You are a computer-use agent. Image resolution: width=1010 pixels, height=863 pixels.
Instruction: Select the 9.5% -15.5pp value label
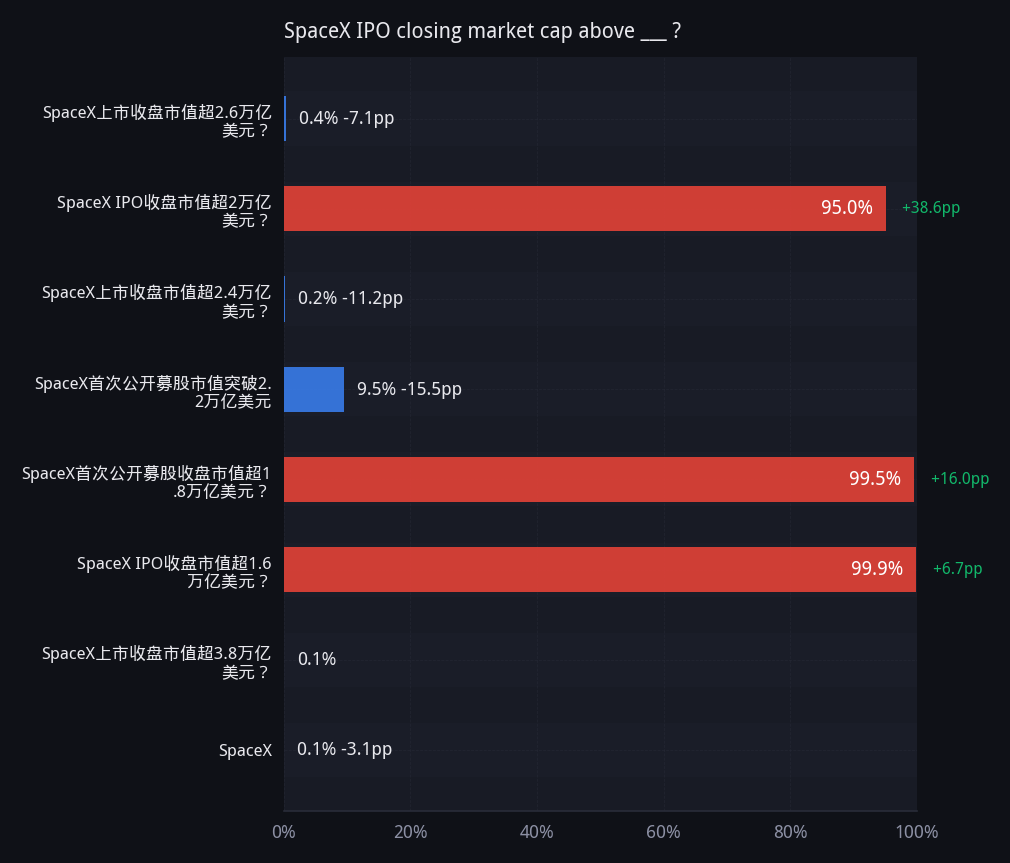410,389
